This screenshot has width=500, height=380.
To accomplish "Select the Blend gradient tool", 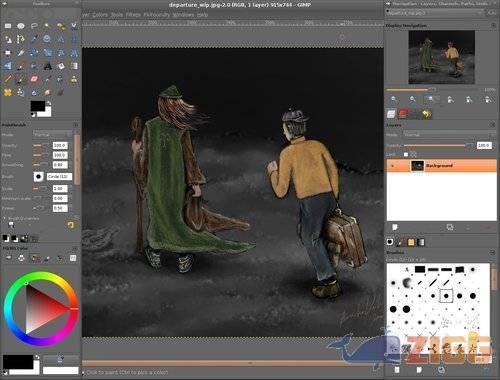I will [x=74, y=66].
